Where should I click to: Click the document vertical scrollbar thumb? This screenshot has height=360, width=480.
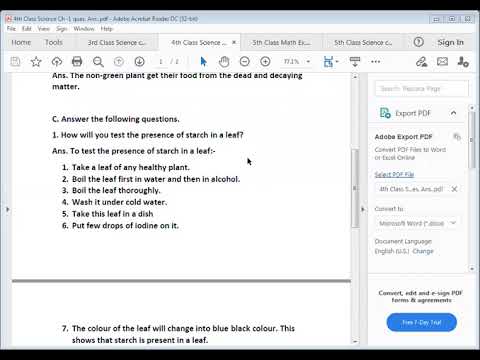click(x=356, y=188)
